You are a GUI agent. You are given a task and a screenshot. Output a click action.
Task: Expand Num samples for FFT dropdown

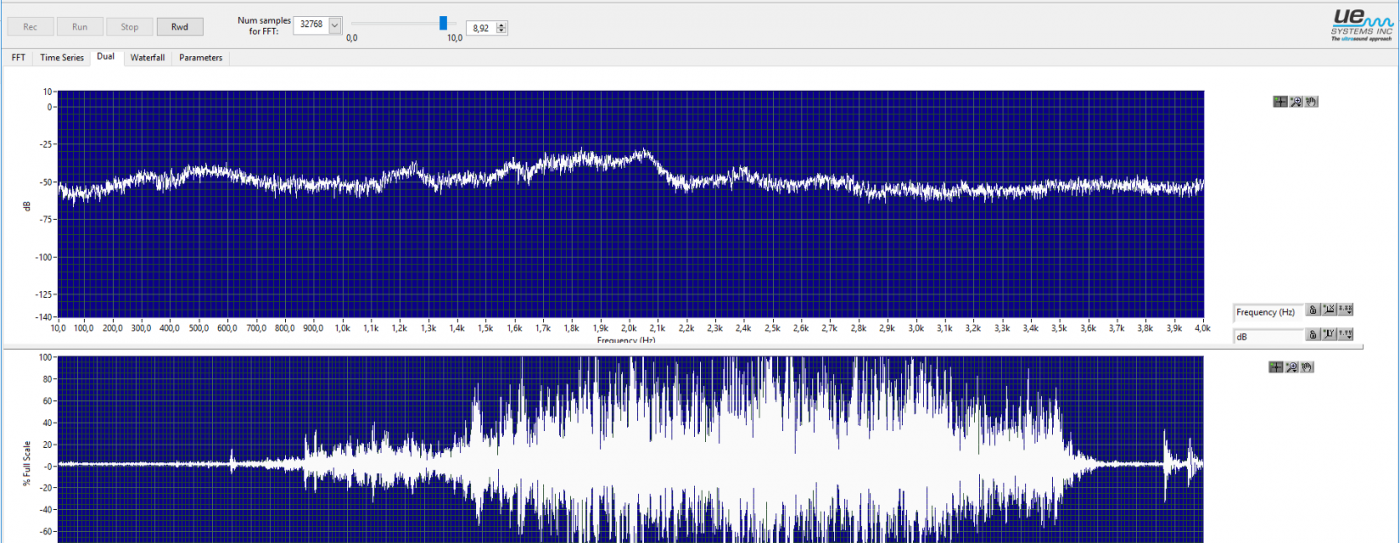click(x=334, y=27)
